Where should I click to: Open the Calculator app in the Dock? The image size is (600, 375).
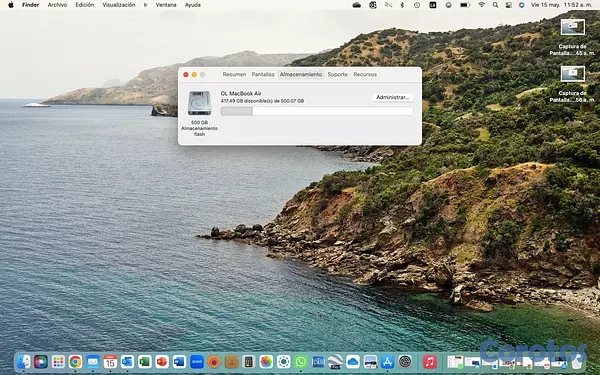(x=249, y=361)
